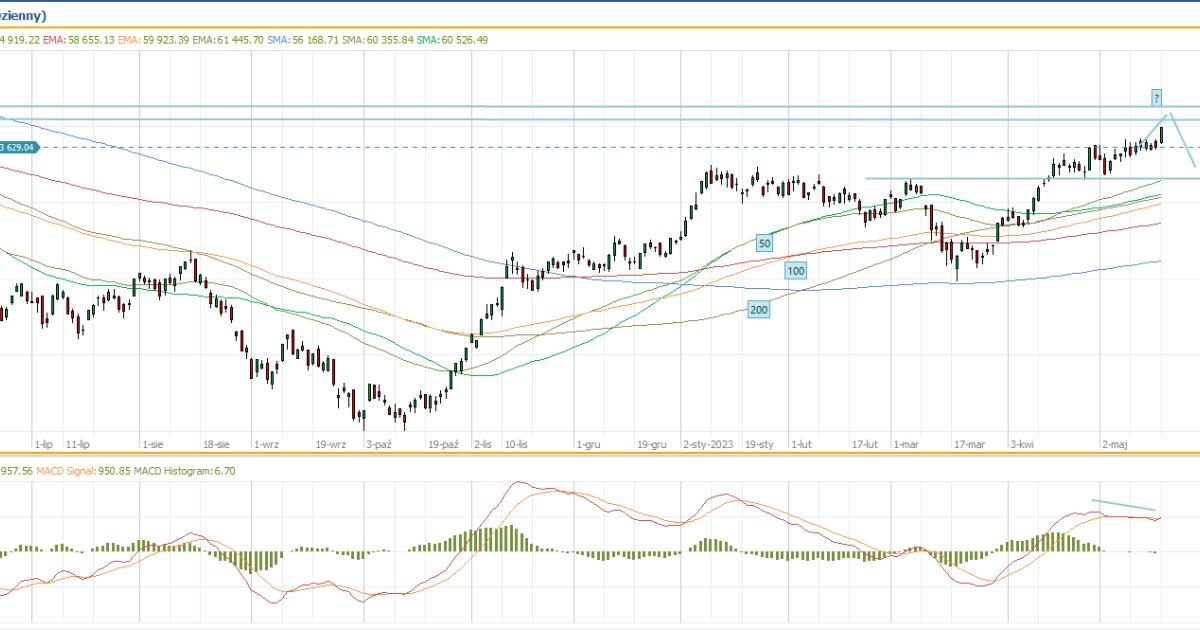
Task: Select the 17-mar date axis label
Action: pyautogui.click(x=969, y=443)
